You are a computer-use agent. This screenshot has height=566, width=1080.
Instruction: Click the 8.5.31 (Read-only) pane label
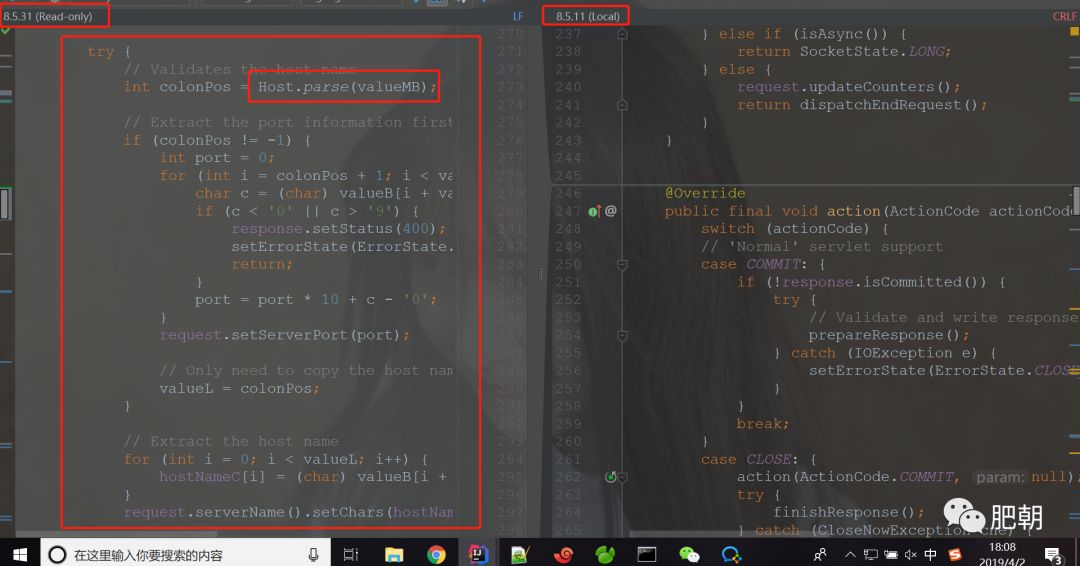(x=48, y=16)
